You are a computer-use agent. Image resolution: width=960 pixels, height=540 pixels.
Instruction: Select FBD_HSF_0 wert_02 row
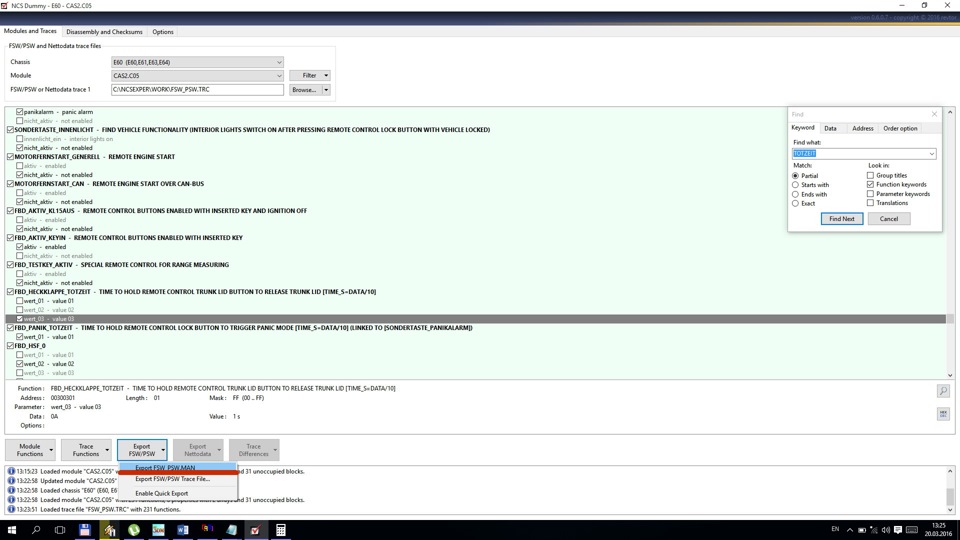coord(475,364)
